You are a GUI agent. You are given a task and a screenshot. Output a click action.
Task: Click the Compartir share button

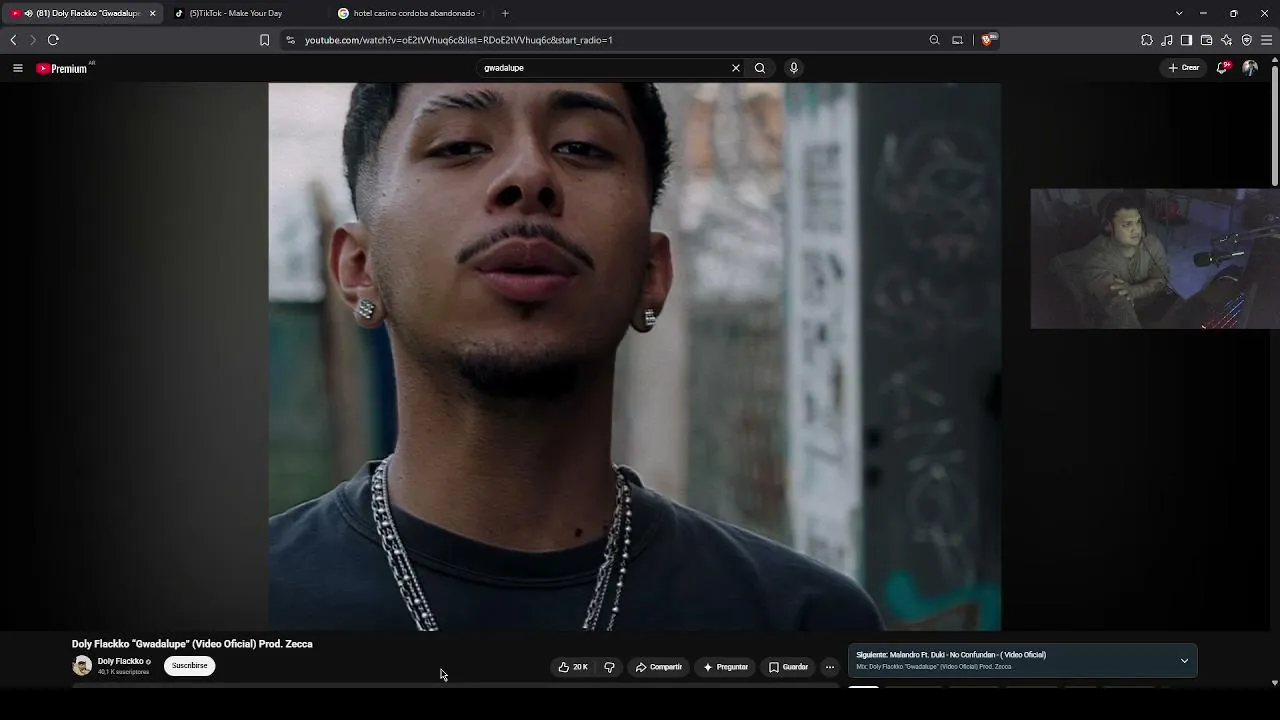658,667
